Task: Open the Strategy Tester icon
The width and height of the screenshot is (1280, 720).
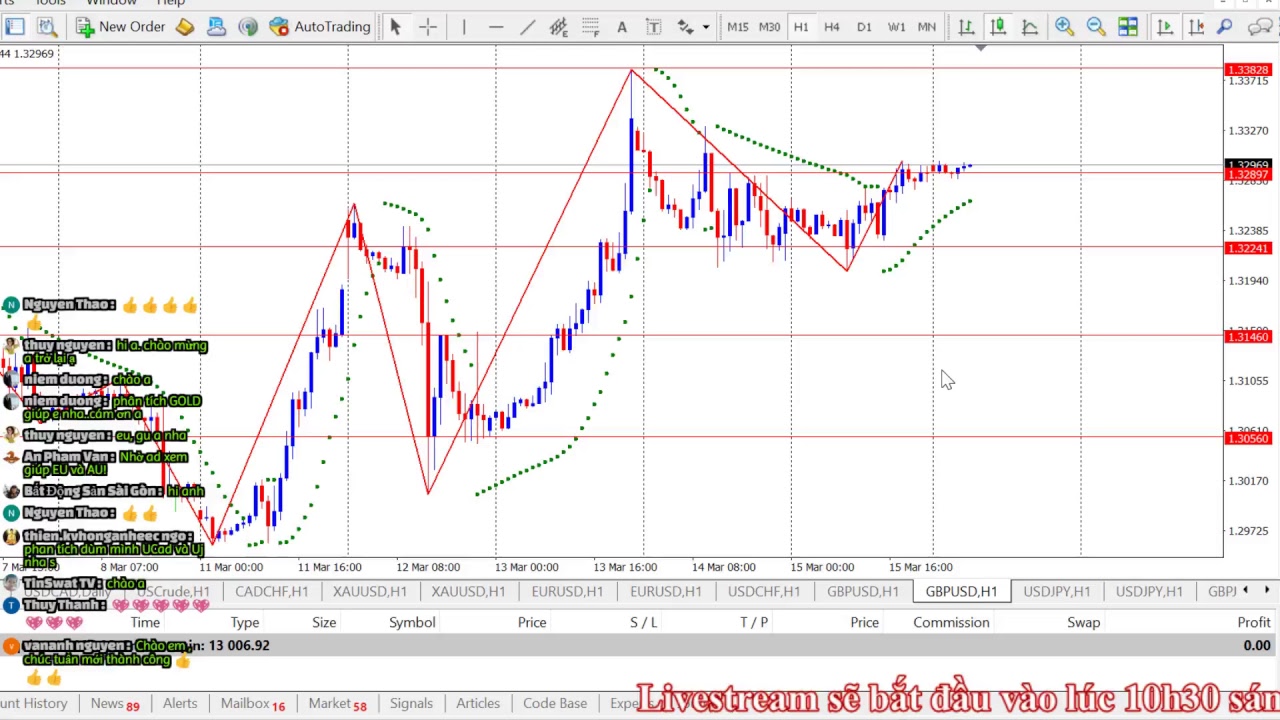Action: tap(47, 27)
